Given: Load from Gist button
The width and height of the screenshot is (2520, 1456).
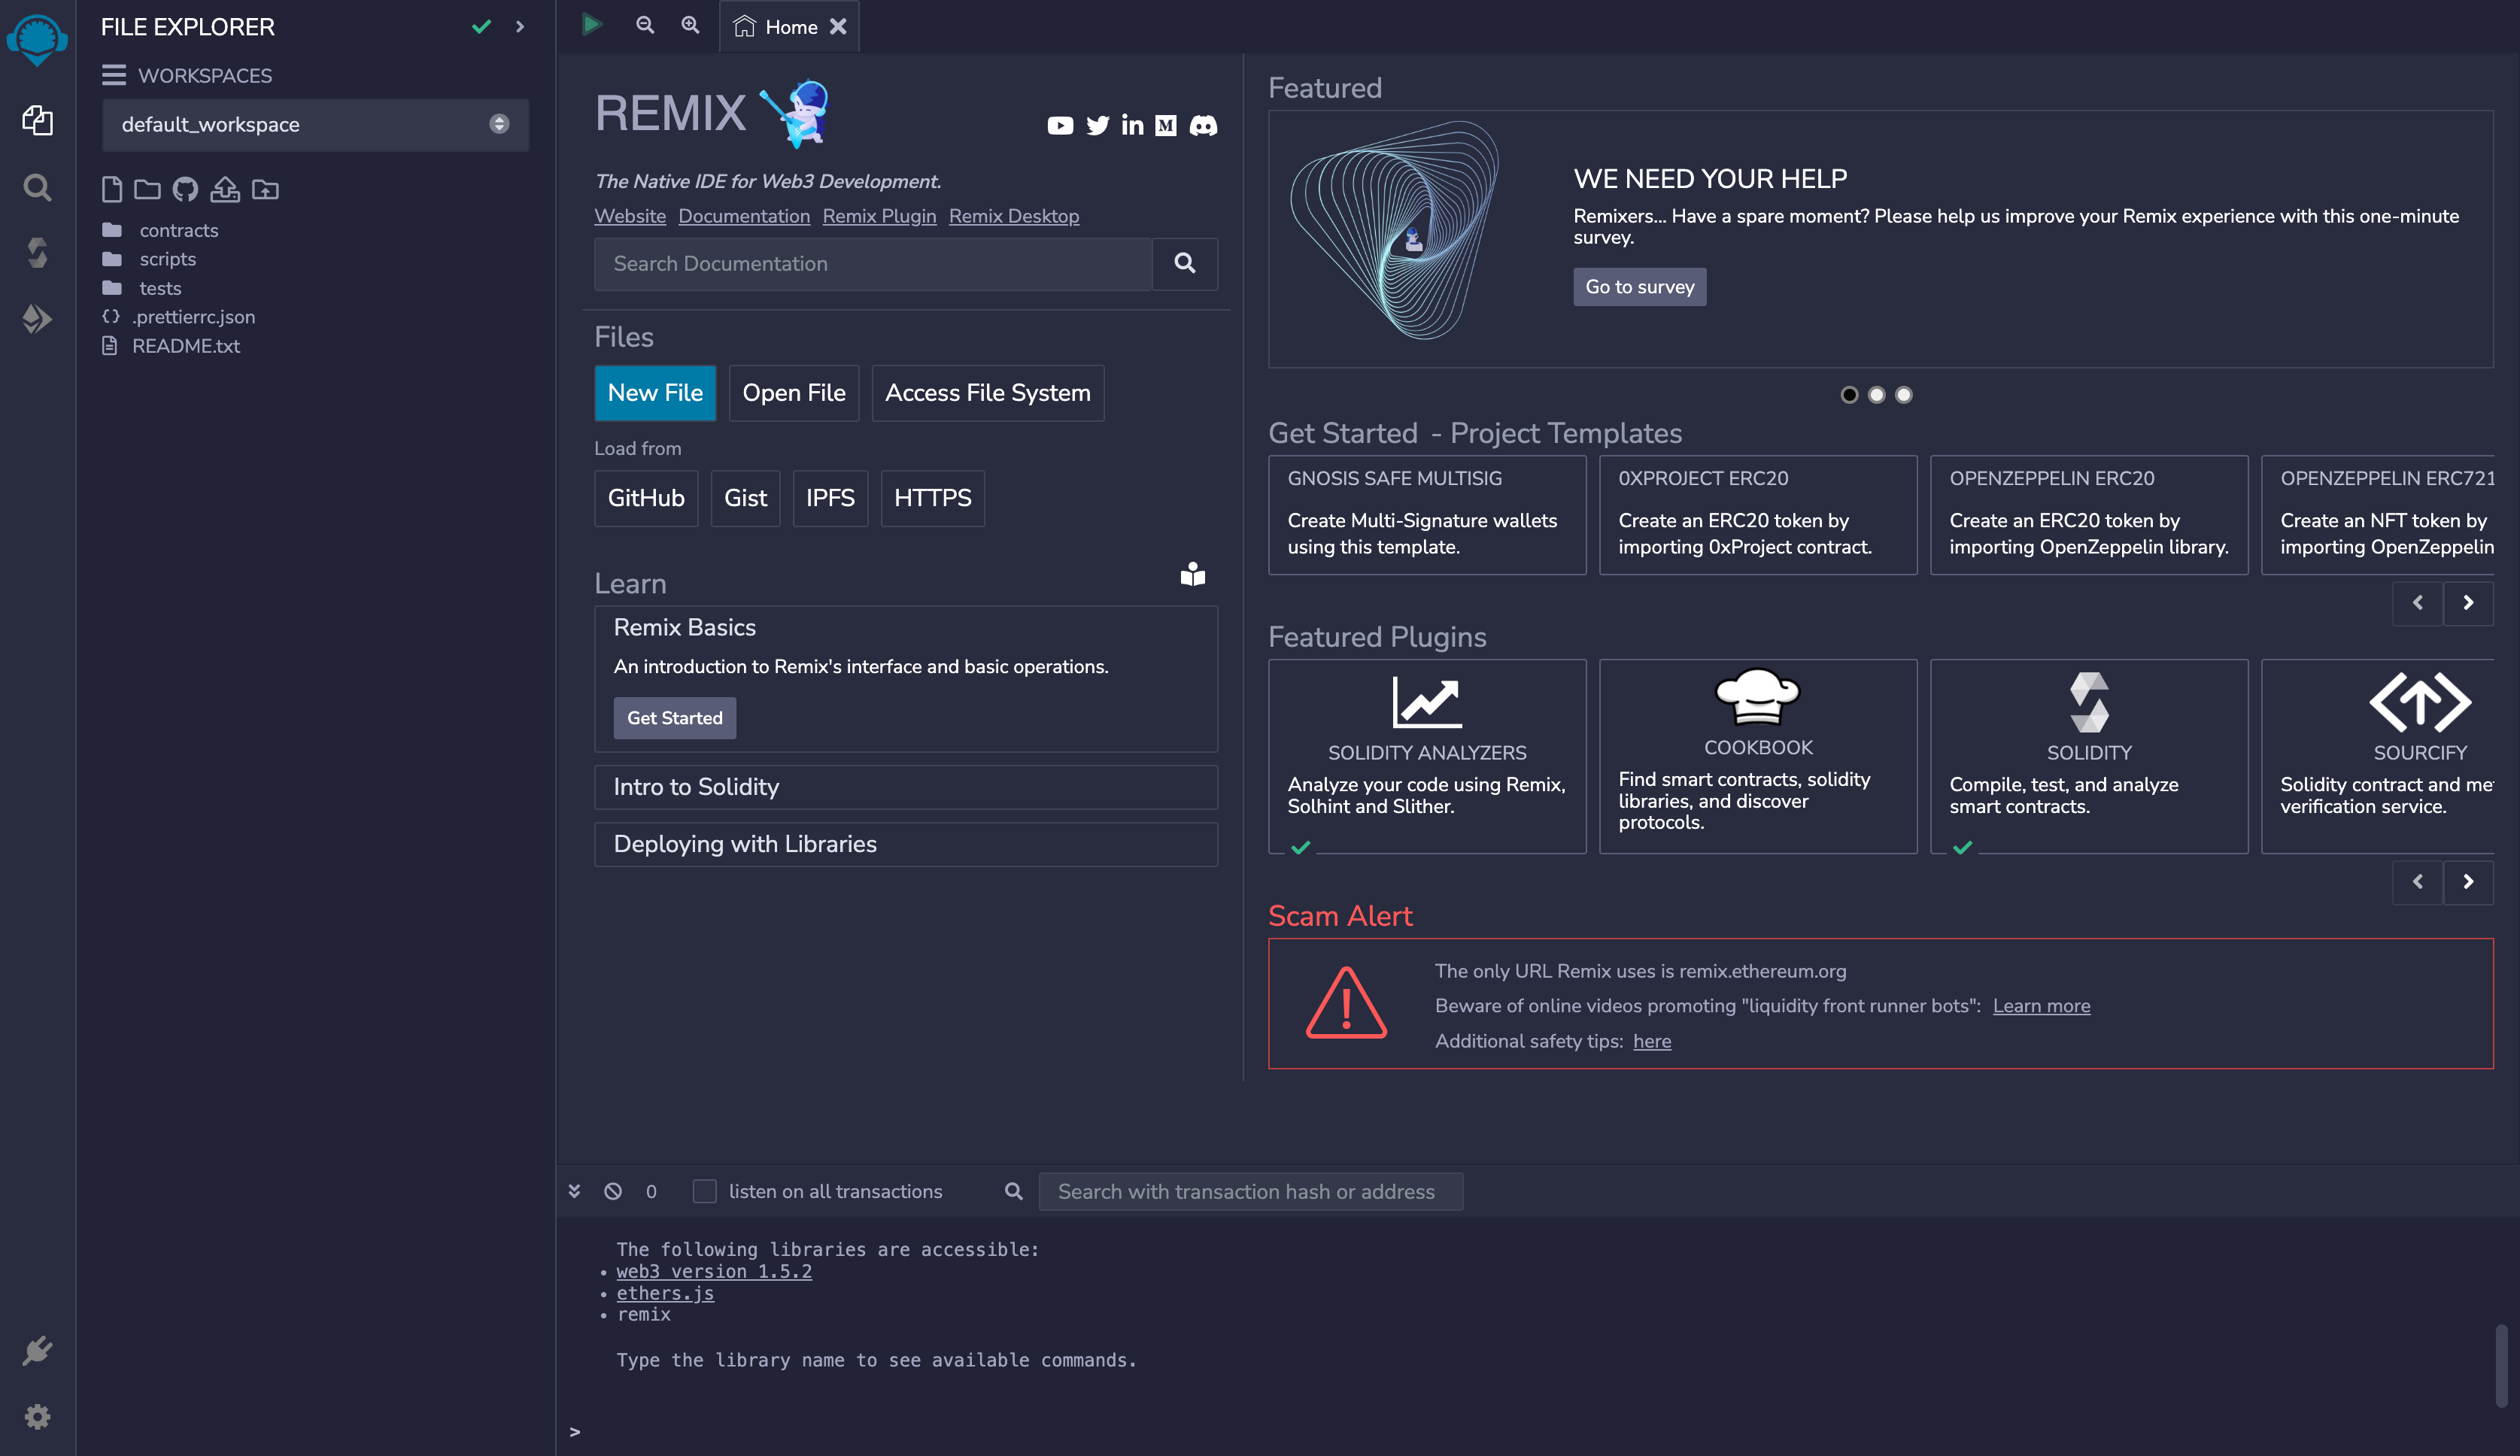Looking at the screenshot, I should (745, 497).
